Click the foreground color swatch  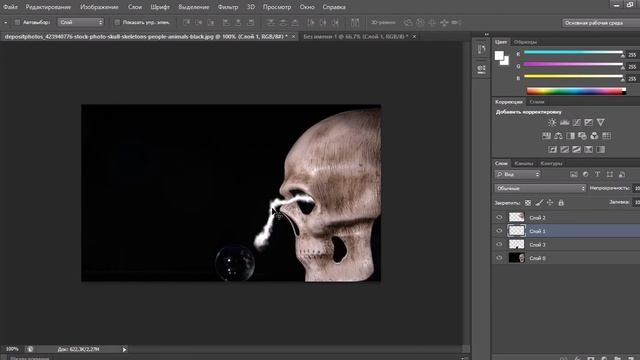pos(499,56)
